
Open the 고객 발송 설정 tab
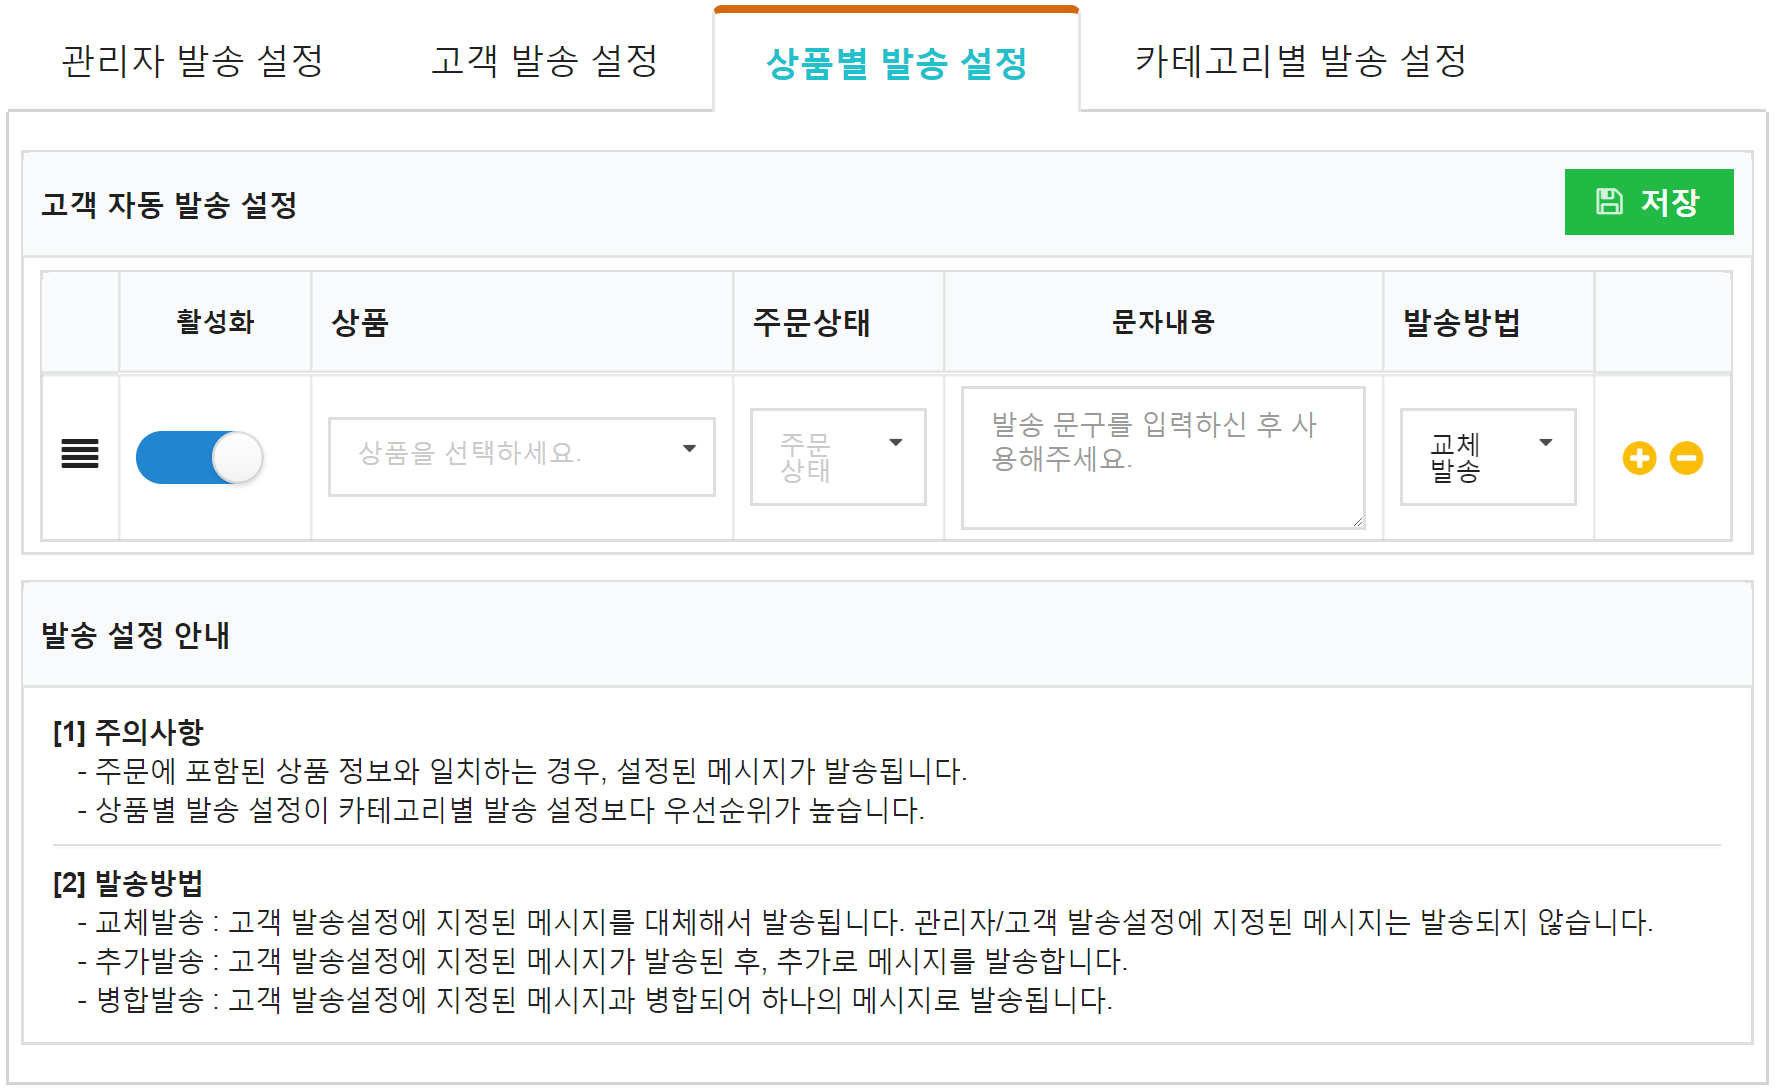545,61
